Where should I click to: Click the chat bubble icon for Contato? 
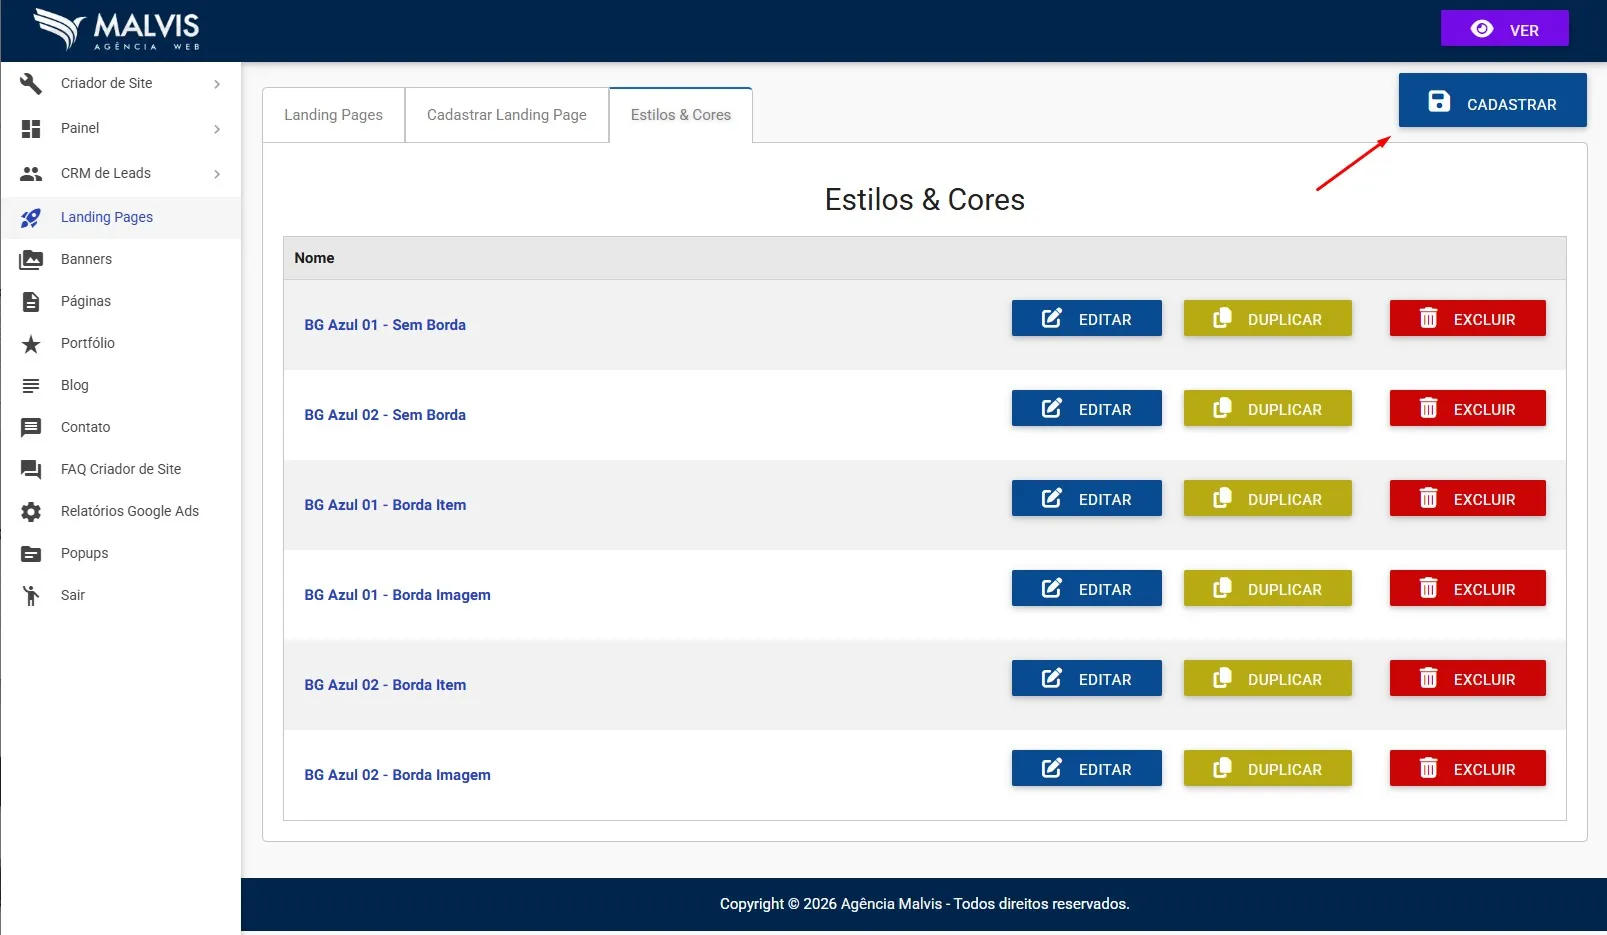click(31, 428)
